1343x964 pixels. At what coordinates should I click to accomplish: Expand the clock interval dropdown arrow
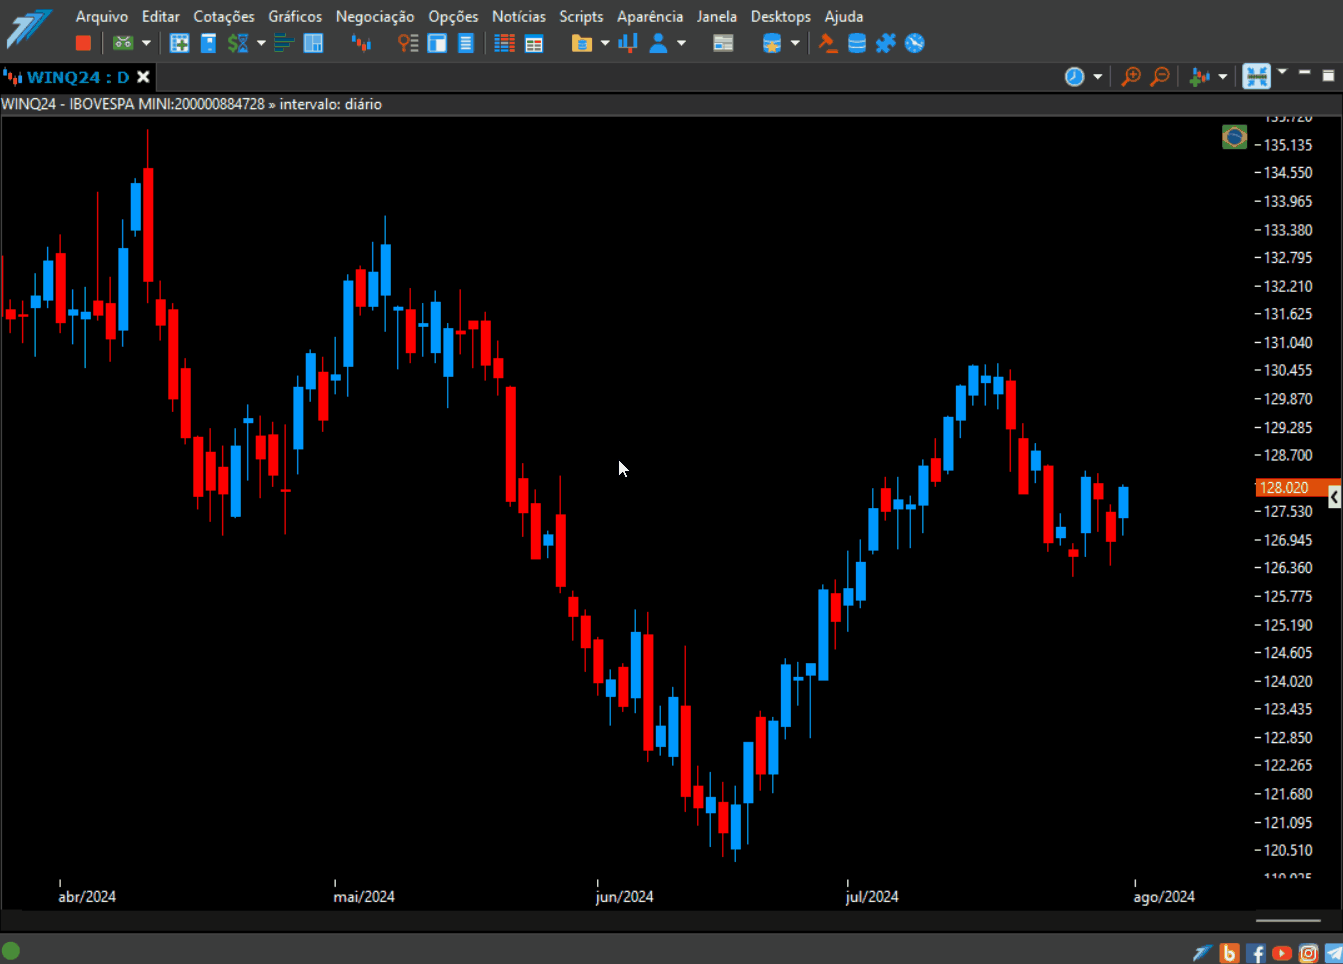click(1097, 77)
